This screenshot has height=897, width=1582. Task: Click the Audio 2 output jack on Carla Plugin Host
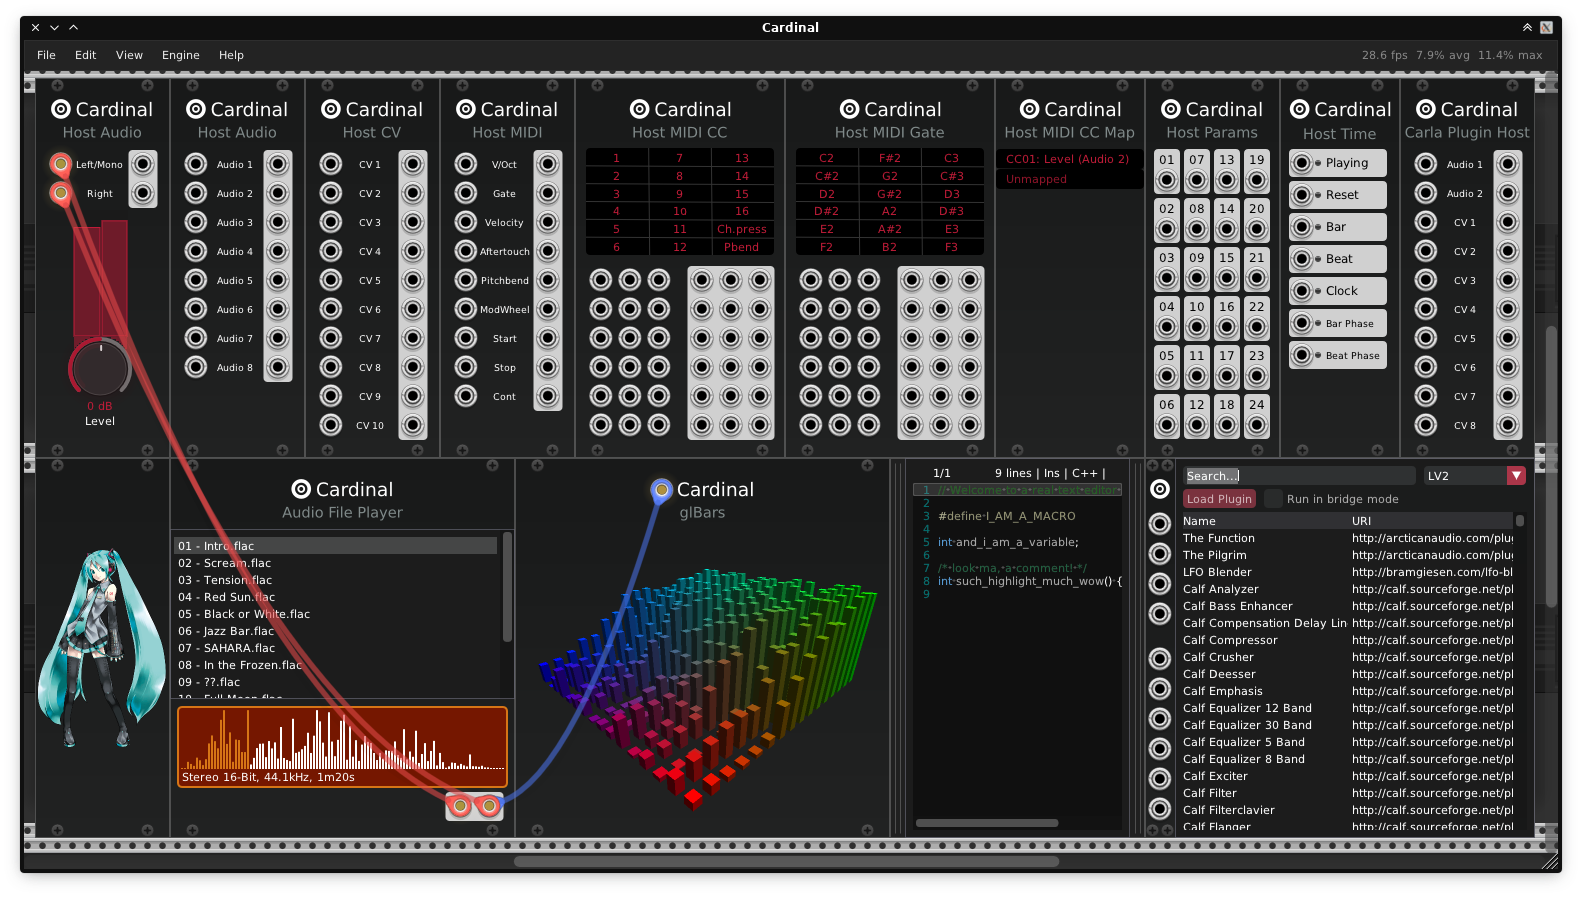click(x=1508, y=192)
